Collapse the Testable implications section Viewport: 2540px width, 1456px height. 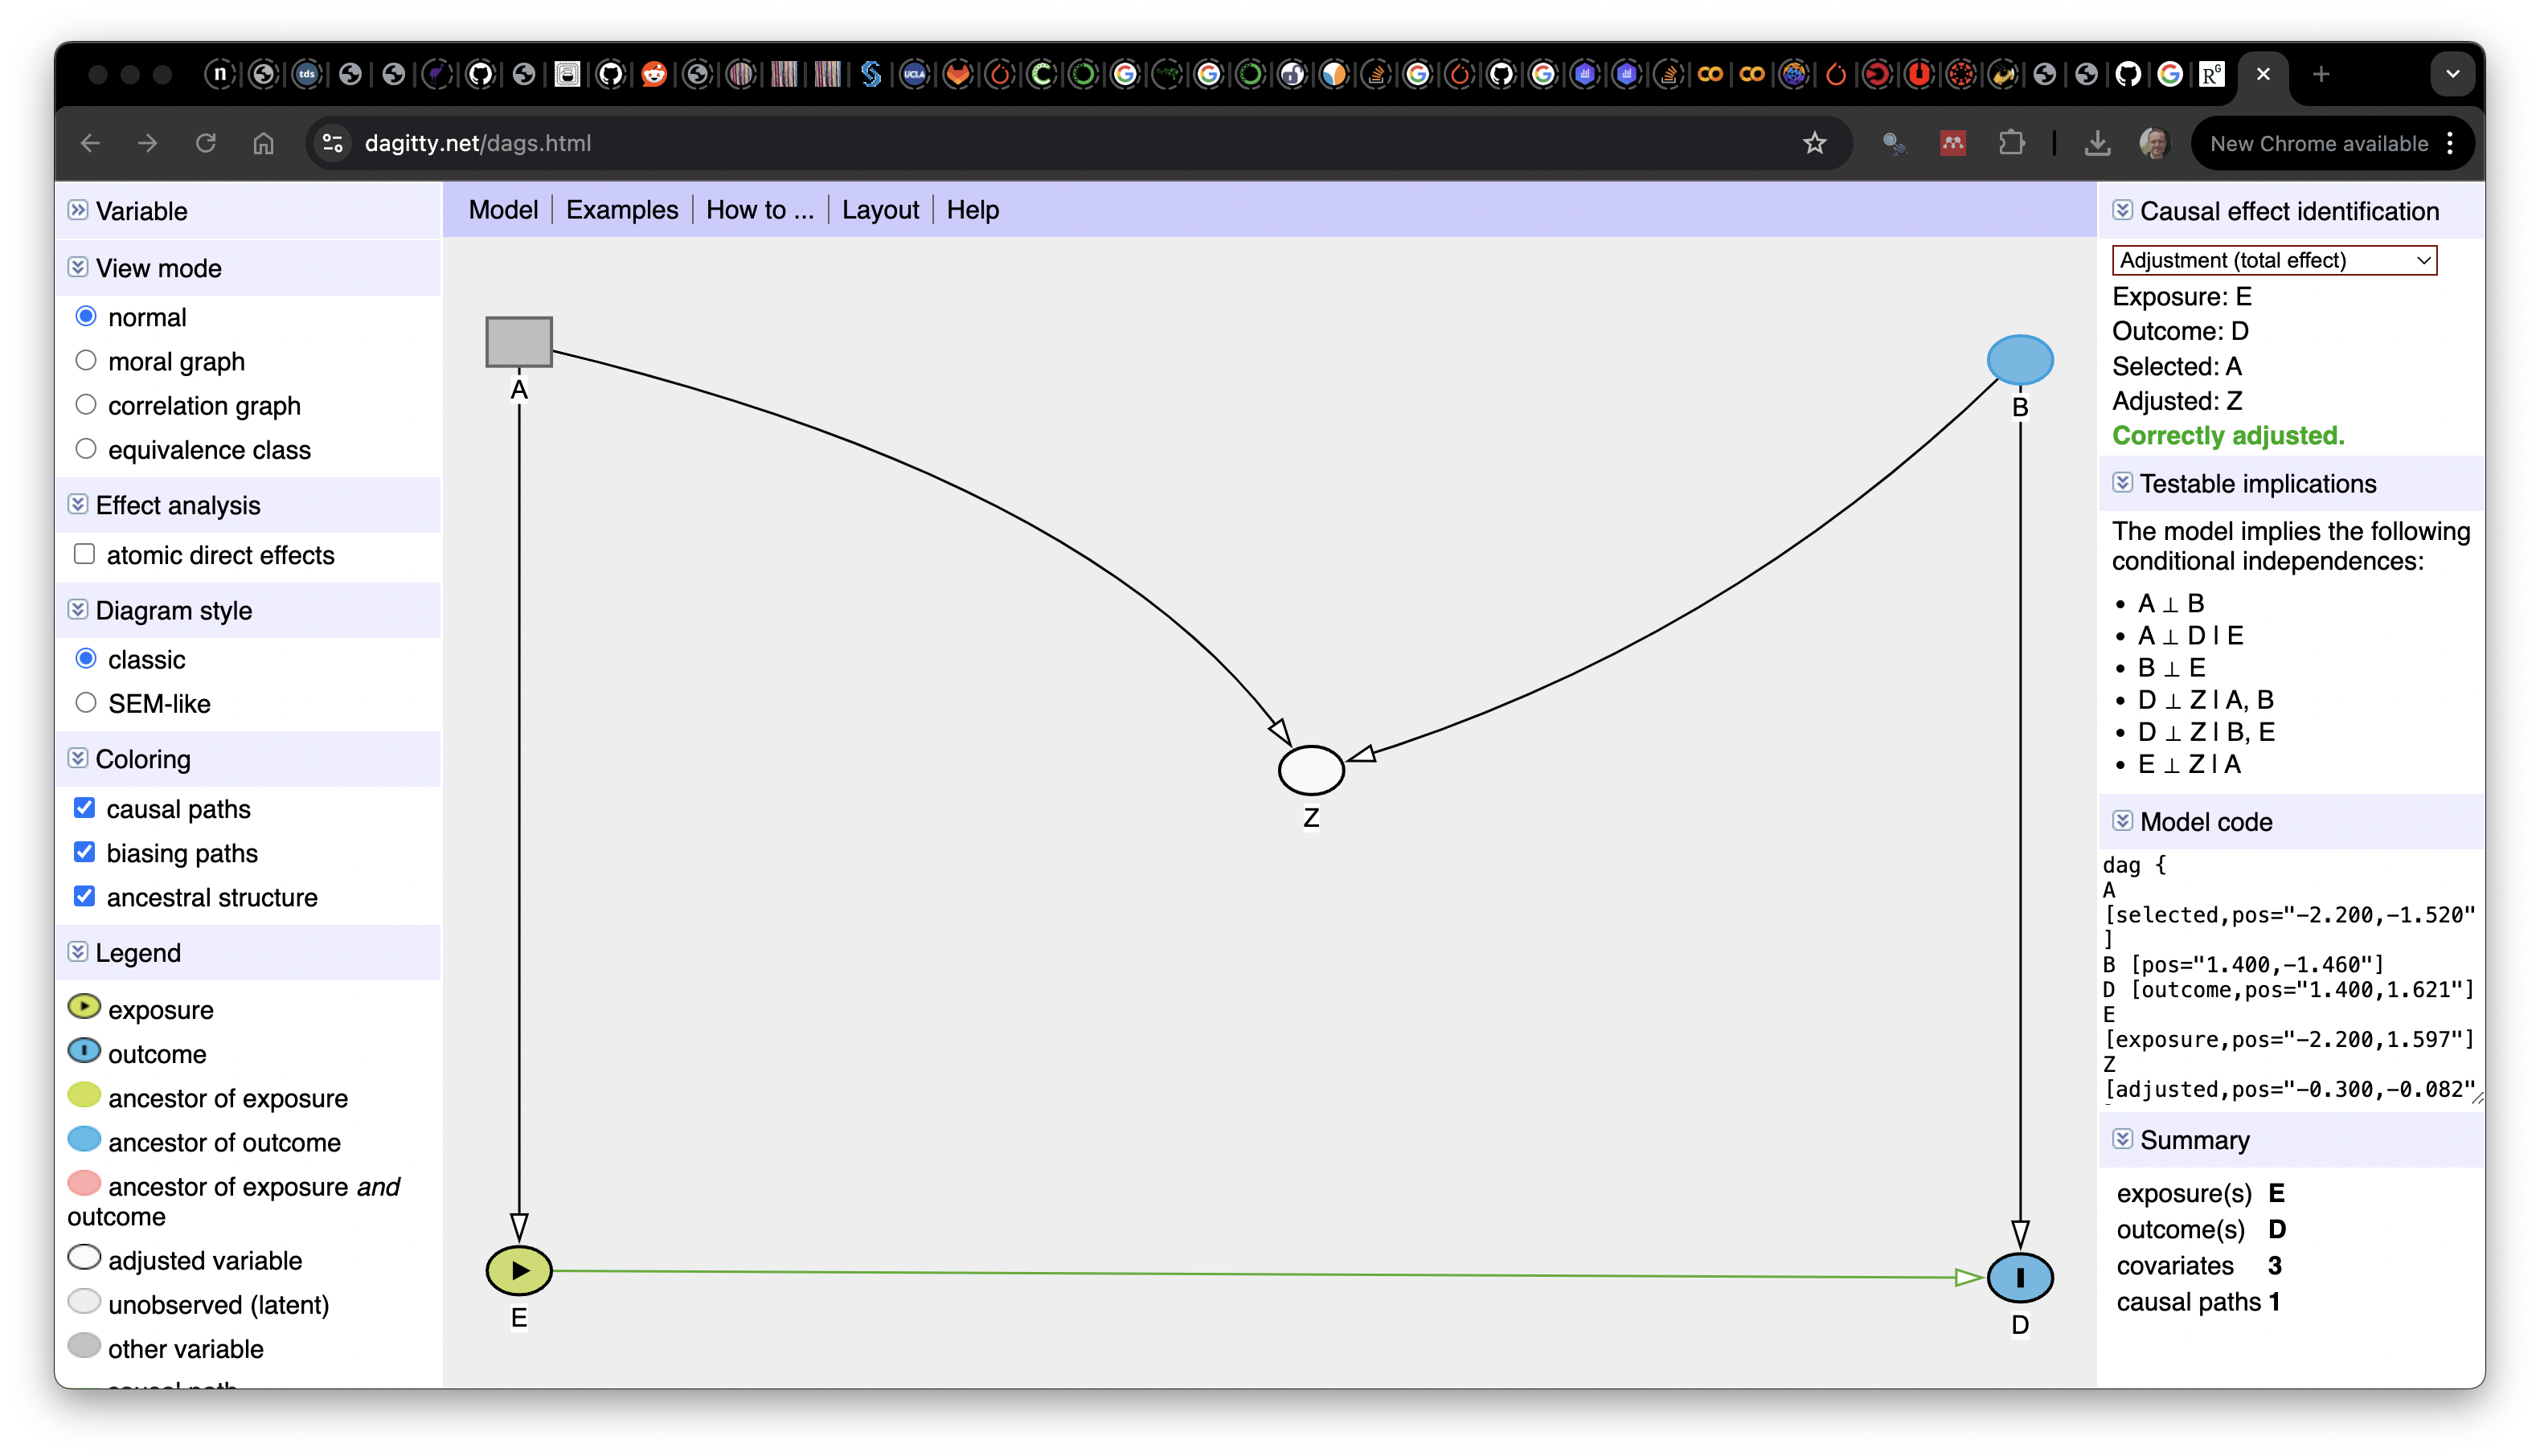[2121, 483]
